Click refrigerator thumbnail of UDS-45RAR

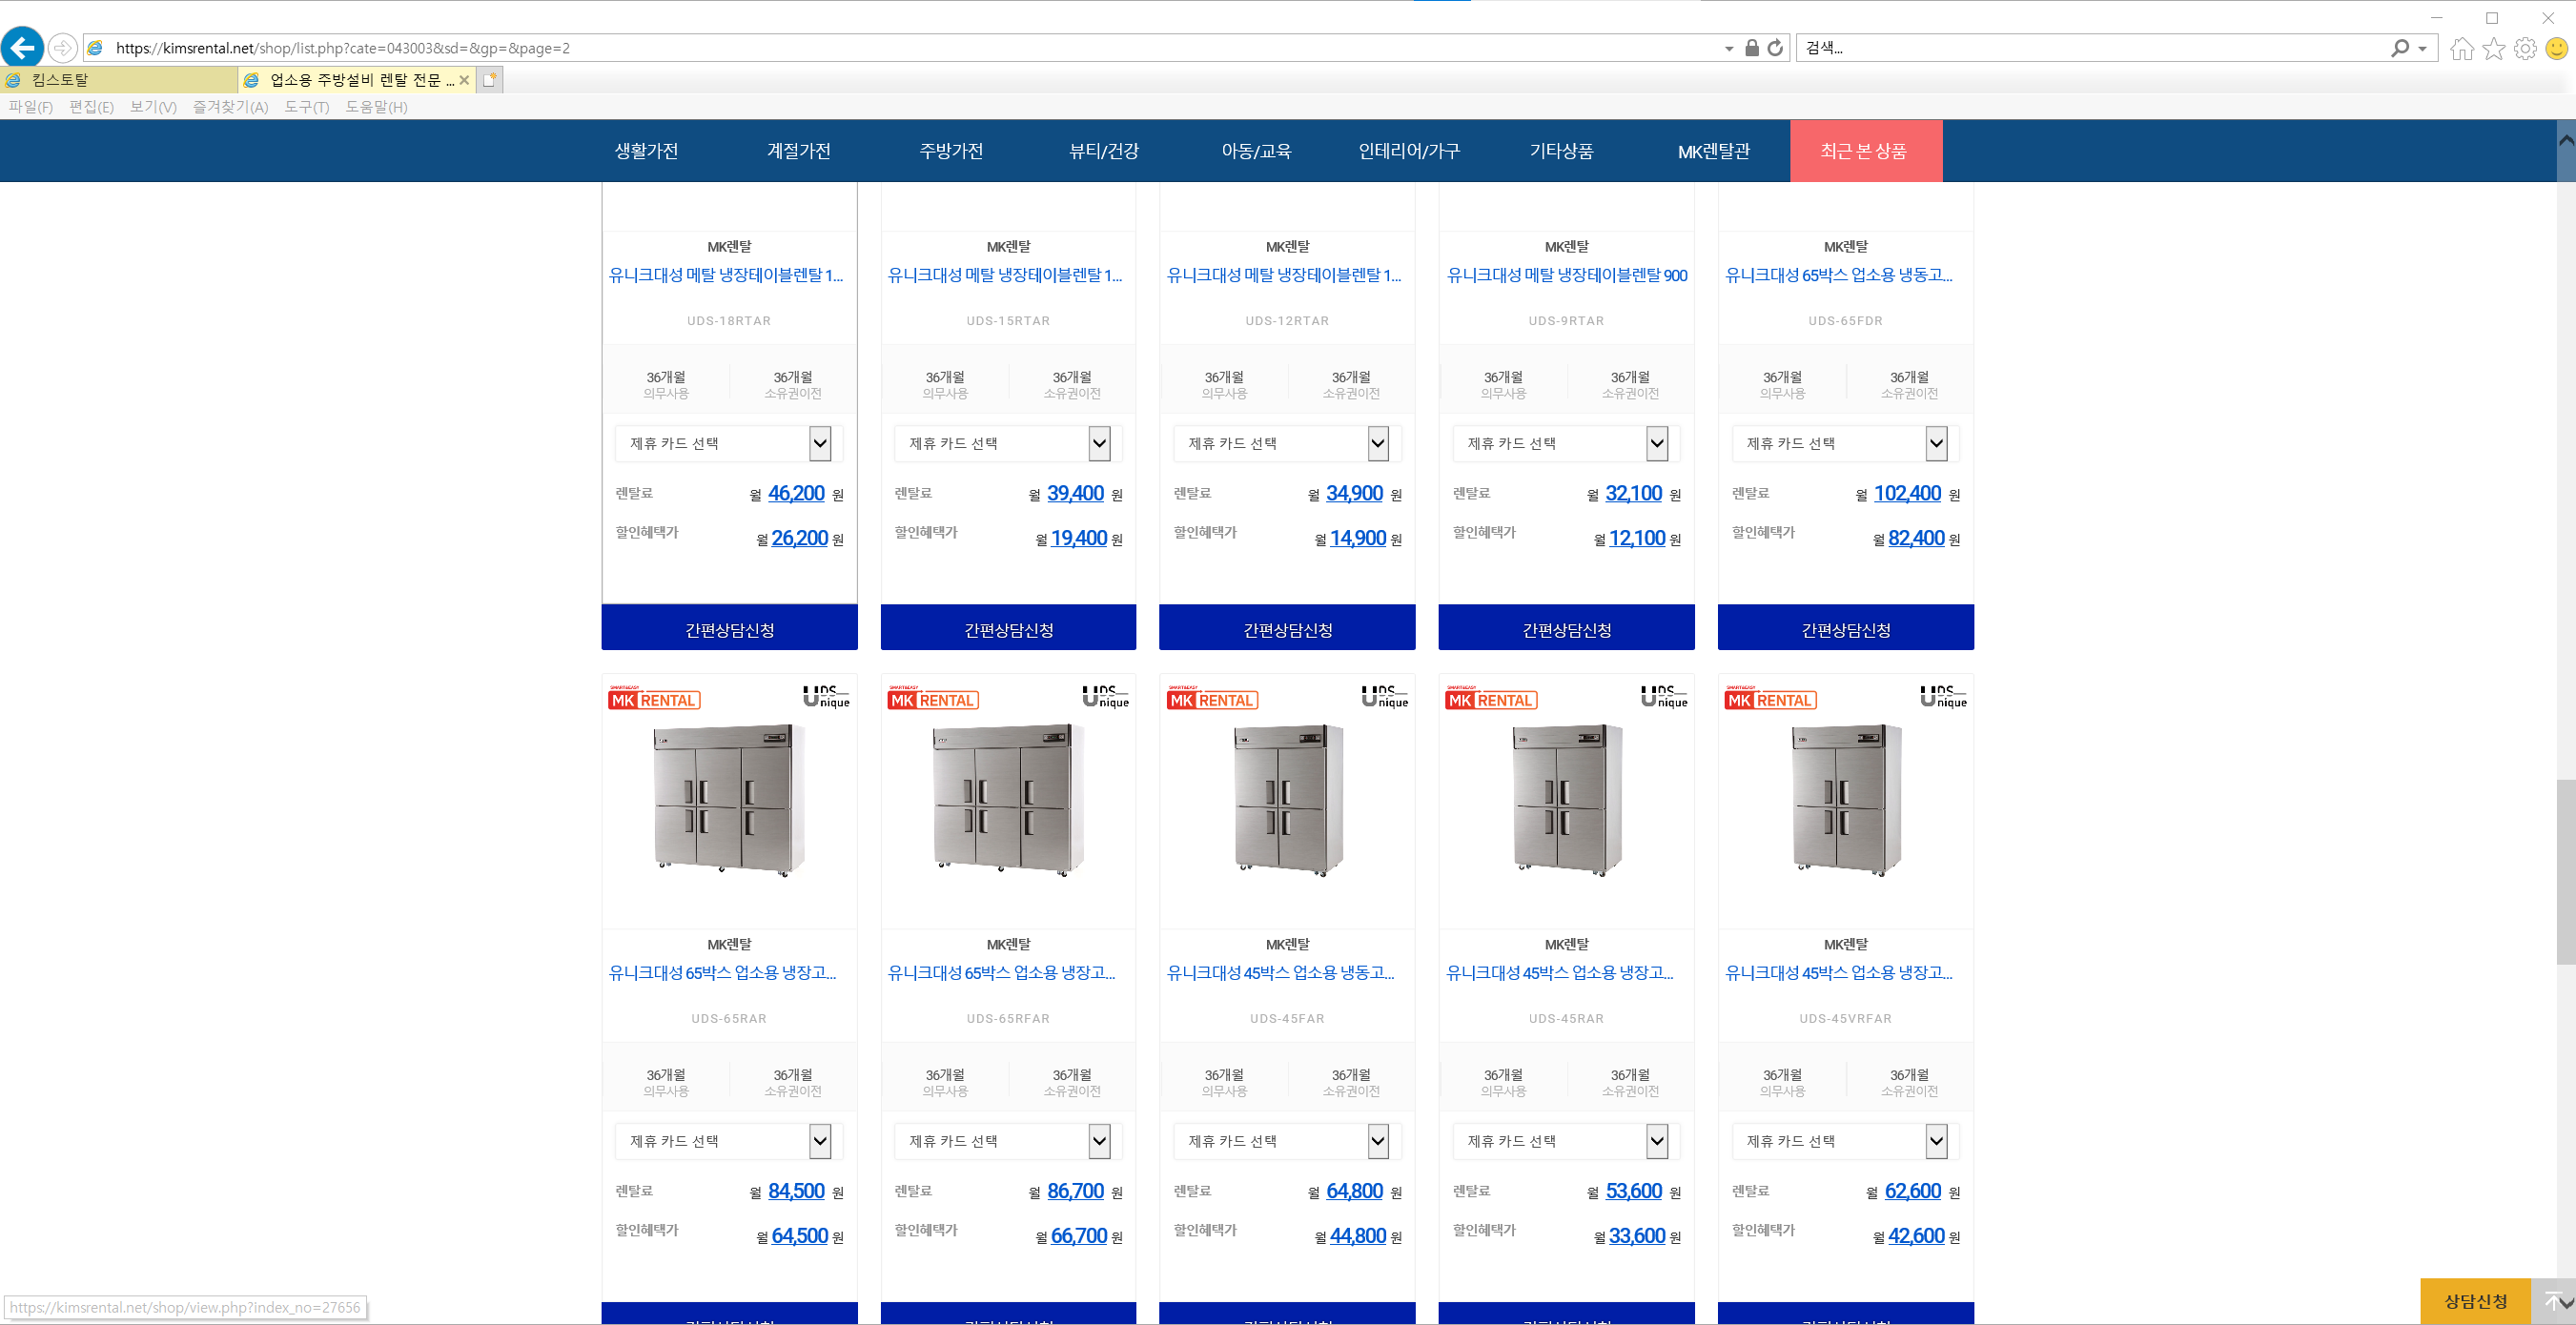[x=1567, y=801]
